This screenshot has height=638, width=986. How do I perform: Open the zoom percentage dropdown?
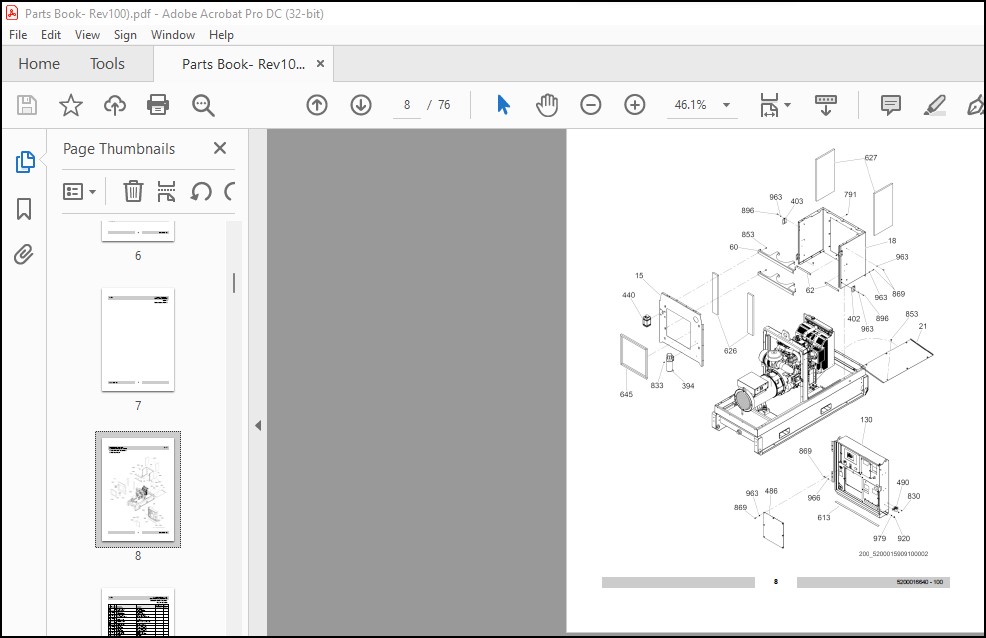(726, 105)
